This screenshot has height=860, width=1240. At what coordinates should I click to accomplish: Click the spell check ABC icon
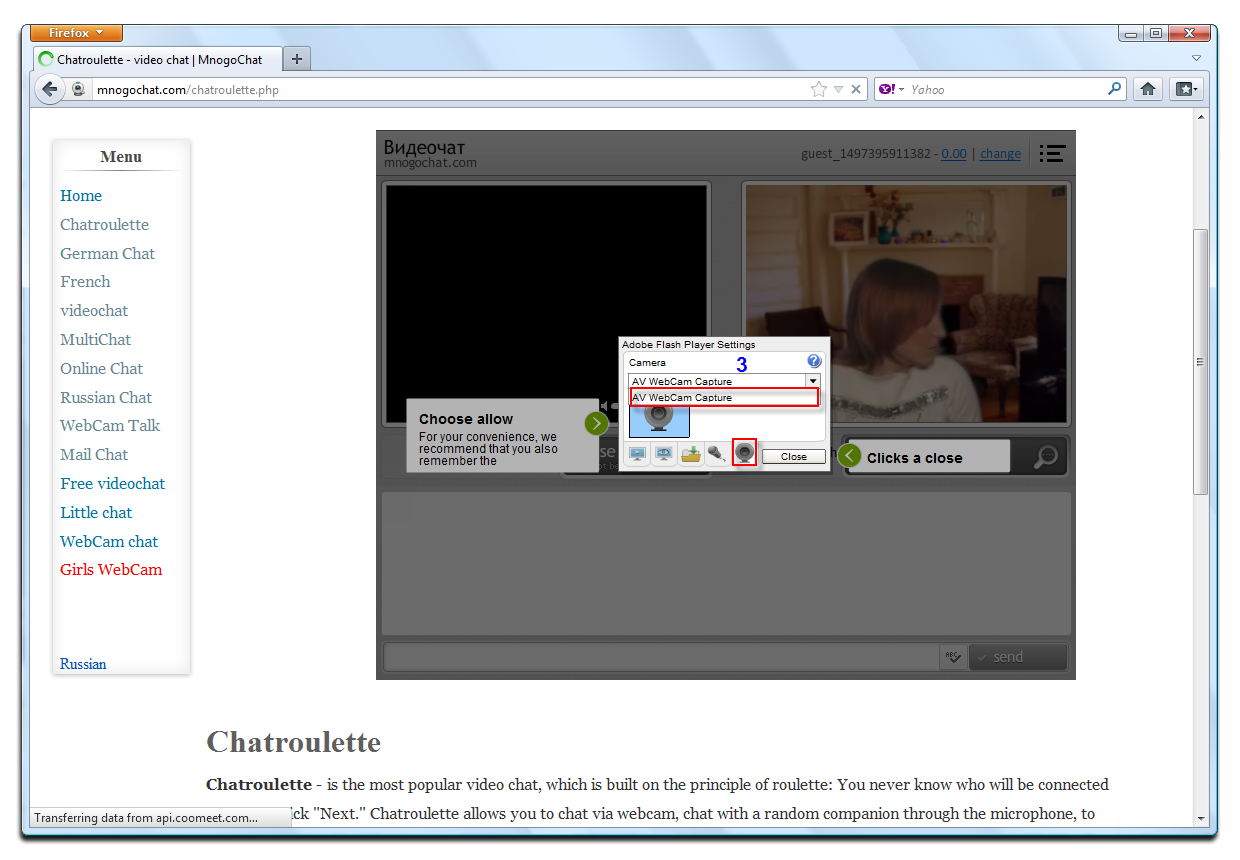[952, 657]
